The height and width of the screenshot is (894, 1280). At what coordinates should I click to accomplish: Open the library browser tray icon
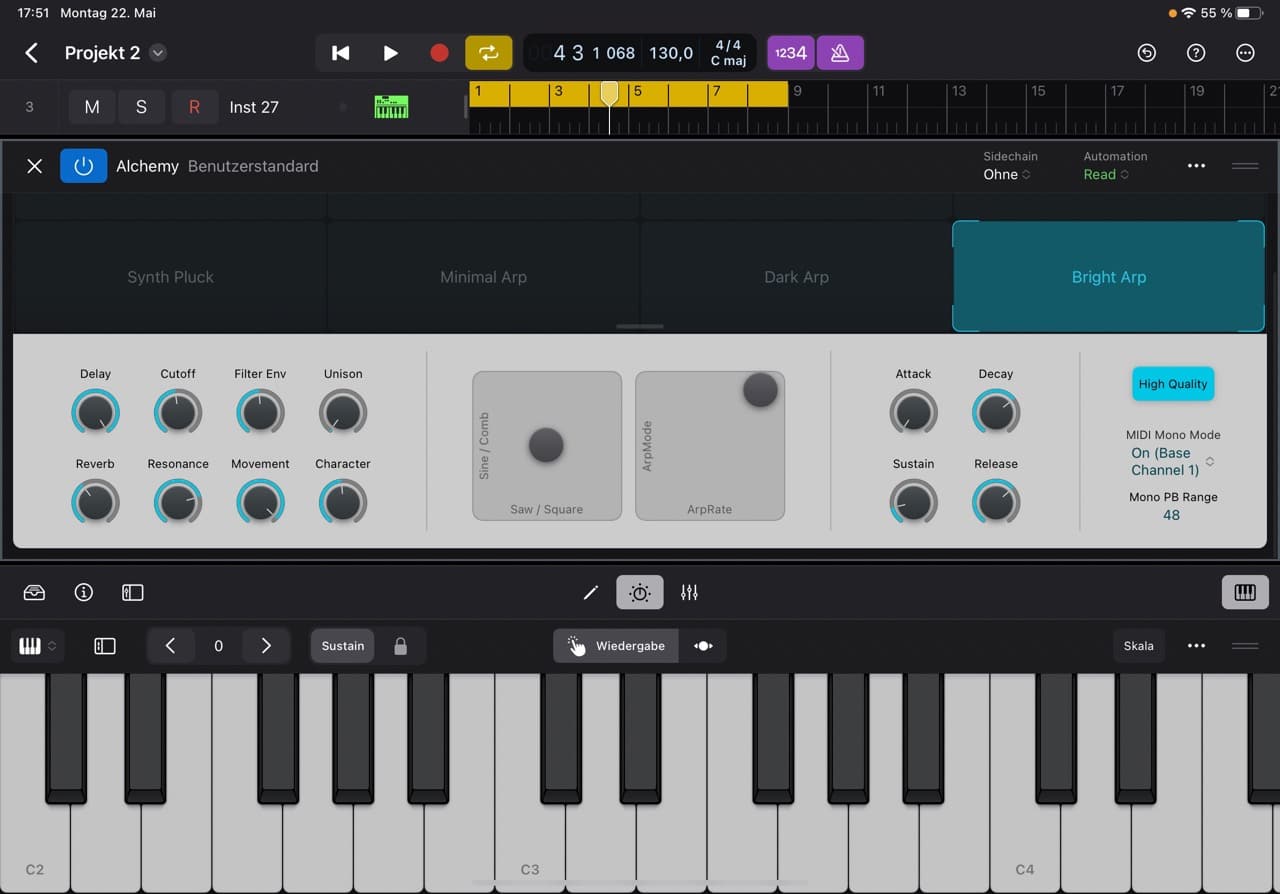pos(34,593)
